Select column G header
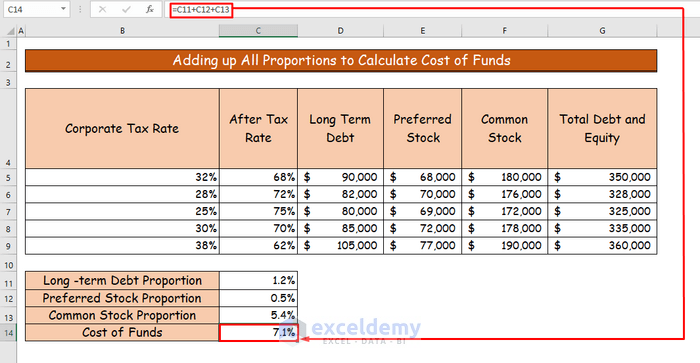 tap(602, 31)
